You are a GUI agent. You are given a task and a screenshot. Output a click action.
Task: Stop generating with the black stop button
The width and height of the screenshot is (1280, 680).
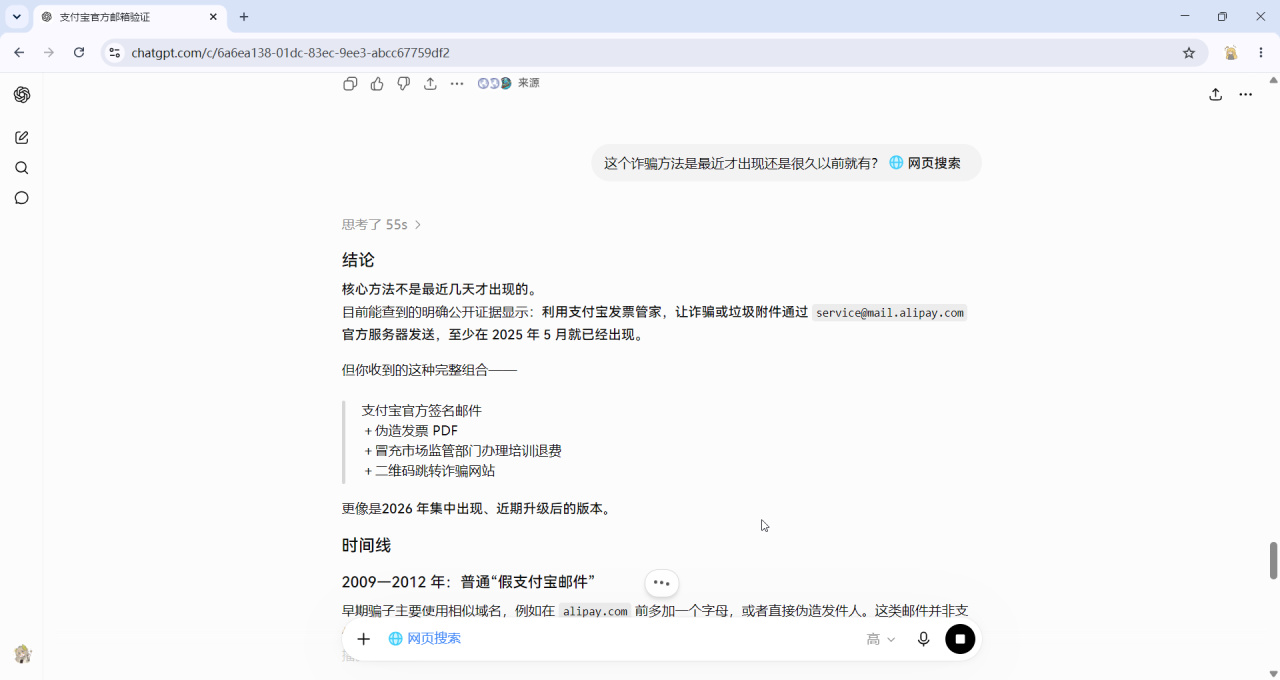click(960, 639)
